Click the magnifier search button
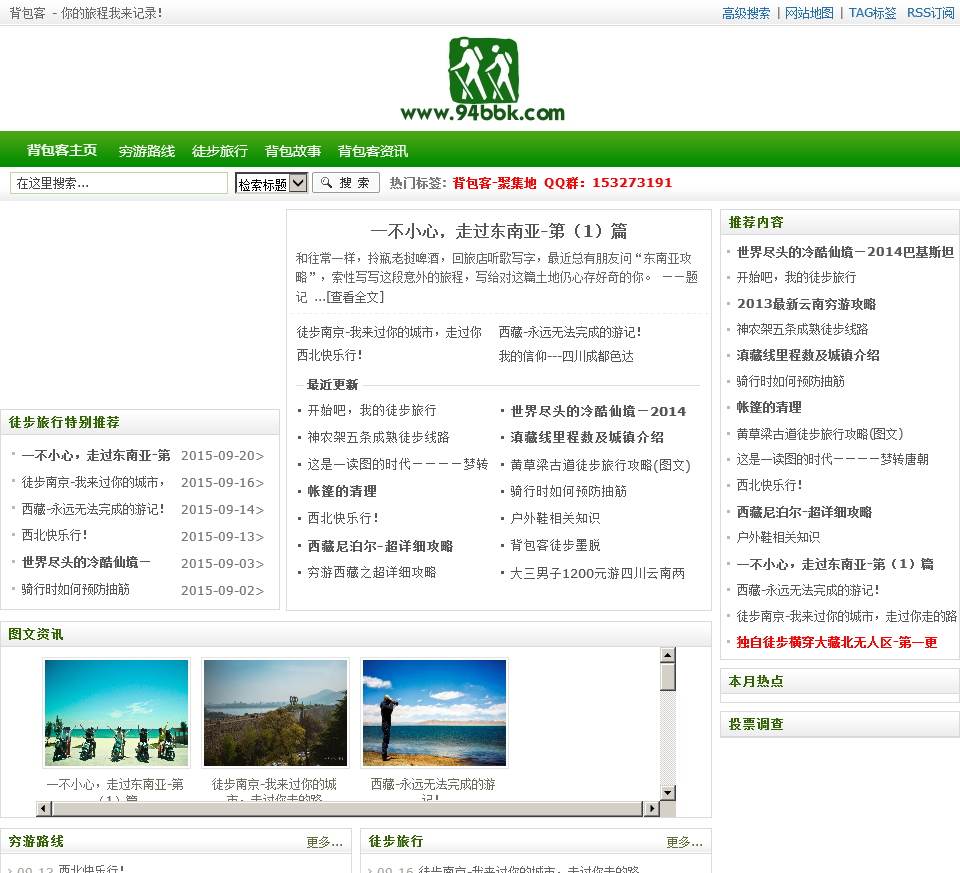 [346, 182]
